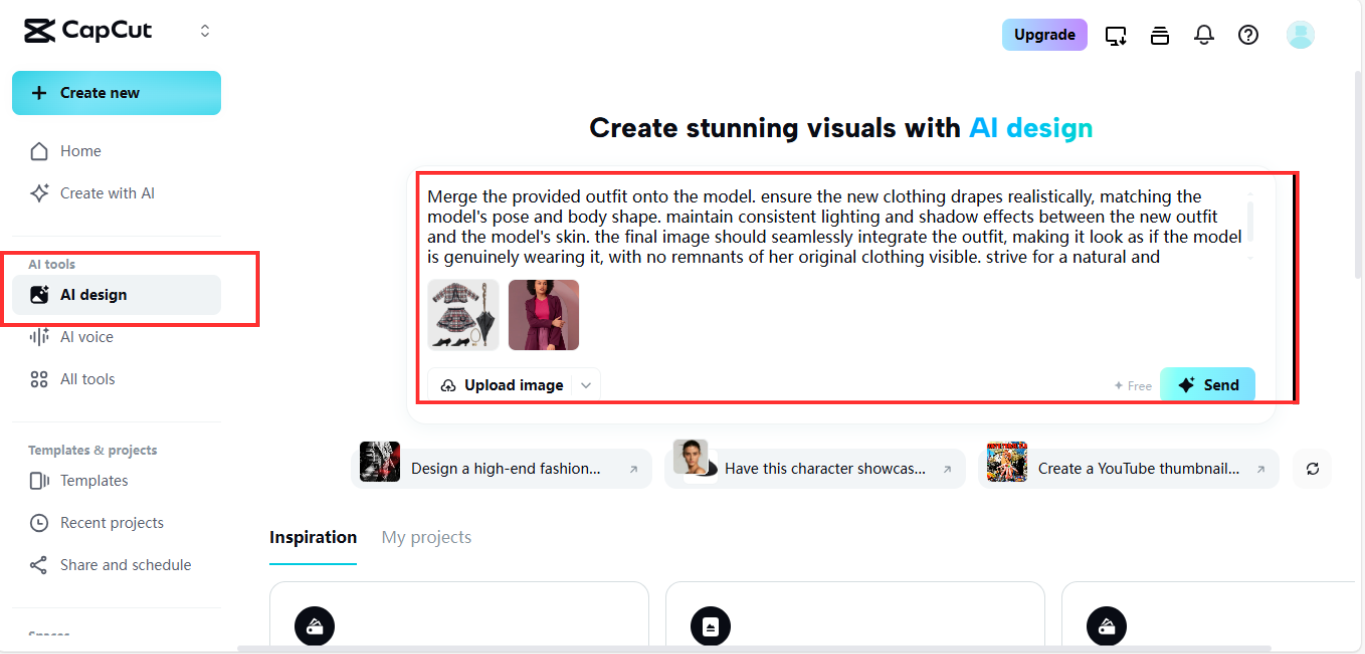The image size is (1365, 654).
Task: Open the All tools section
Action: 88,378
